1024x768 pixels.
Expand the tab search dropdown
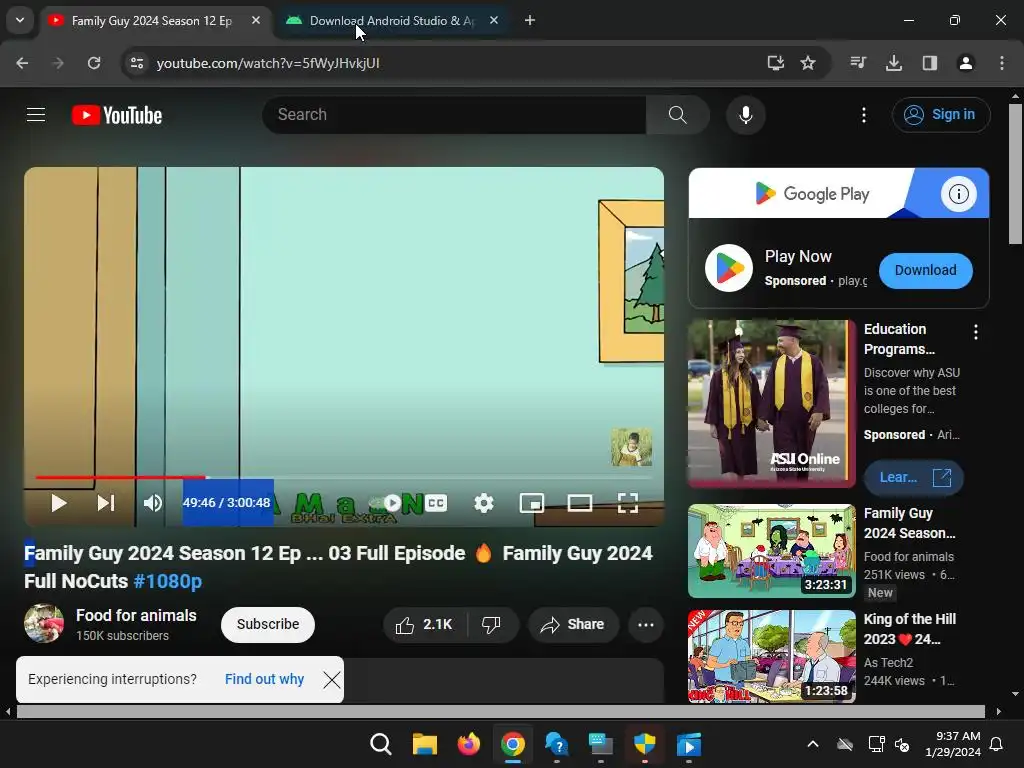coord(20,20)
